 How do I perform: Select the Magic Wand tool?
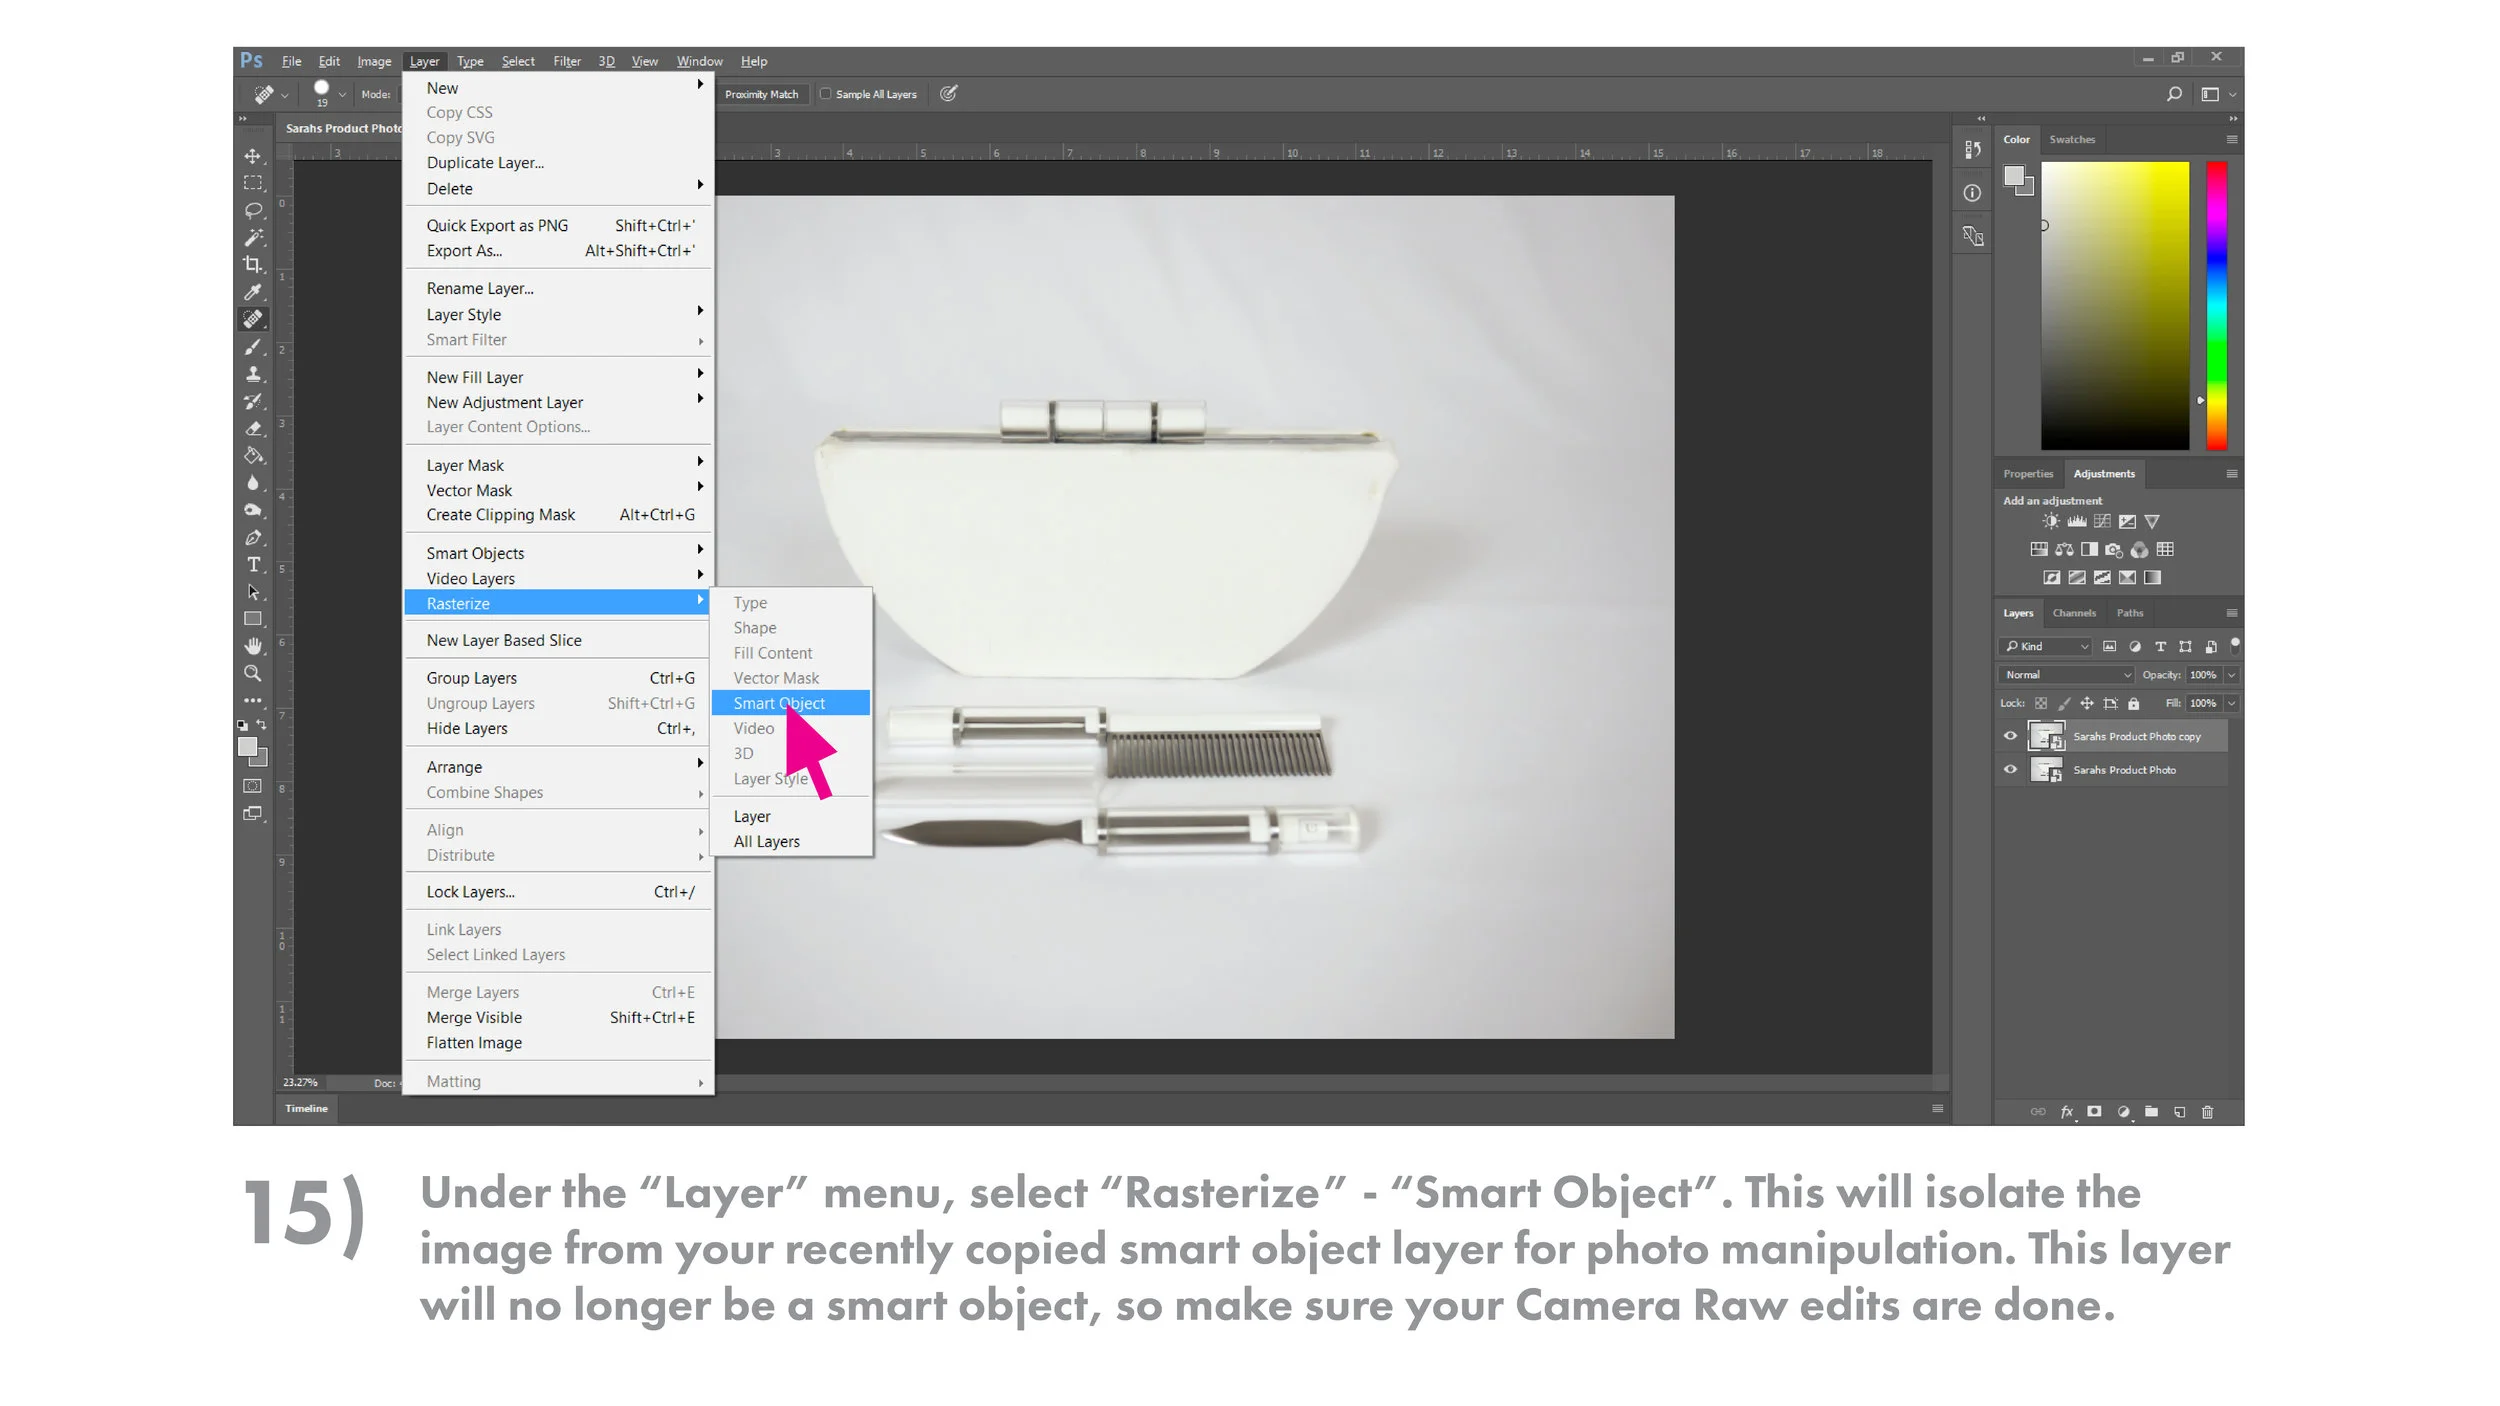tap(253, 237)
